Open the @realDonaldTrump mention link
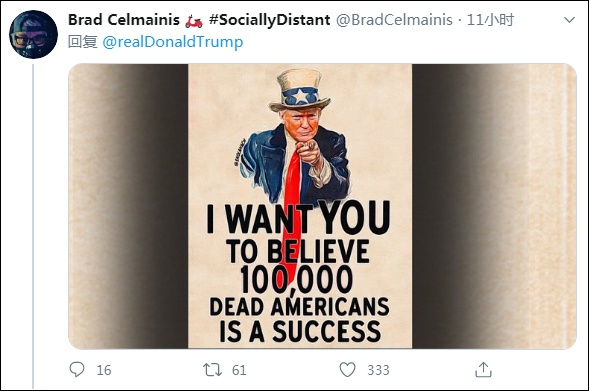 173,42
